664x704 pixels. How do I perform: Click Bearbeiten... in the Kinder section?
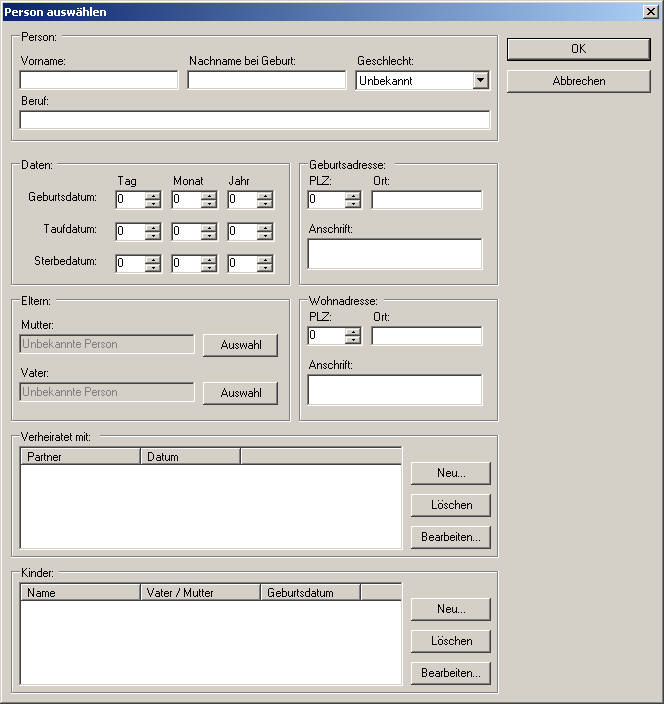tap(450, 673)
